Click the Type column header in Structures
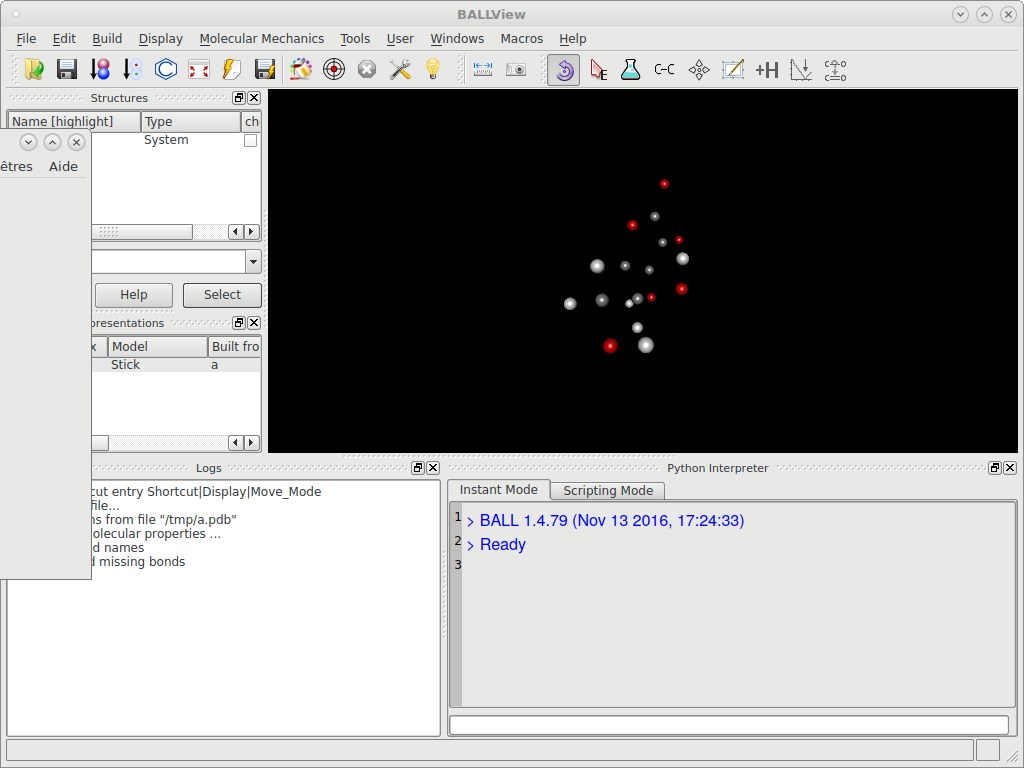 [191, 121]
